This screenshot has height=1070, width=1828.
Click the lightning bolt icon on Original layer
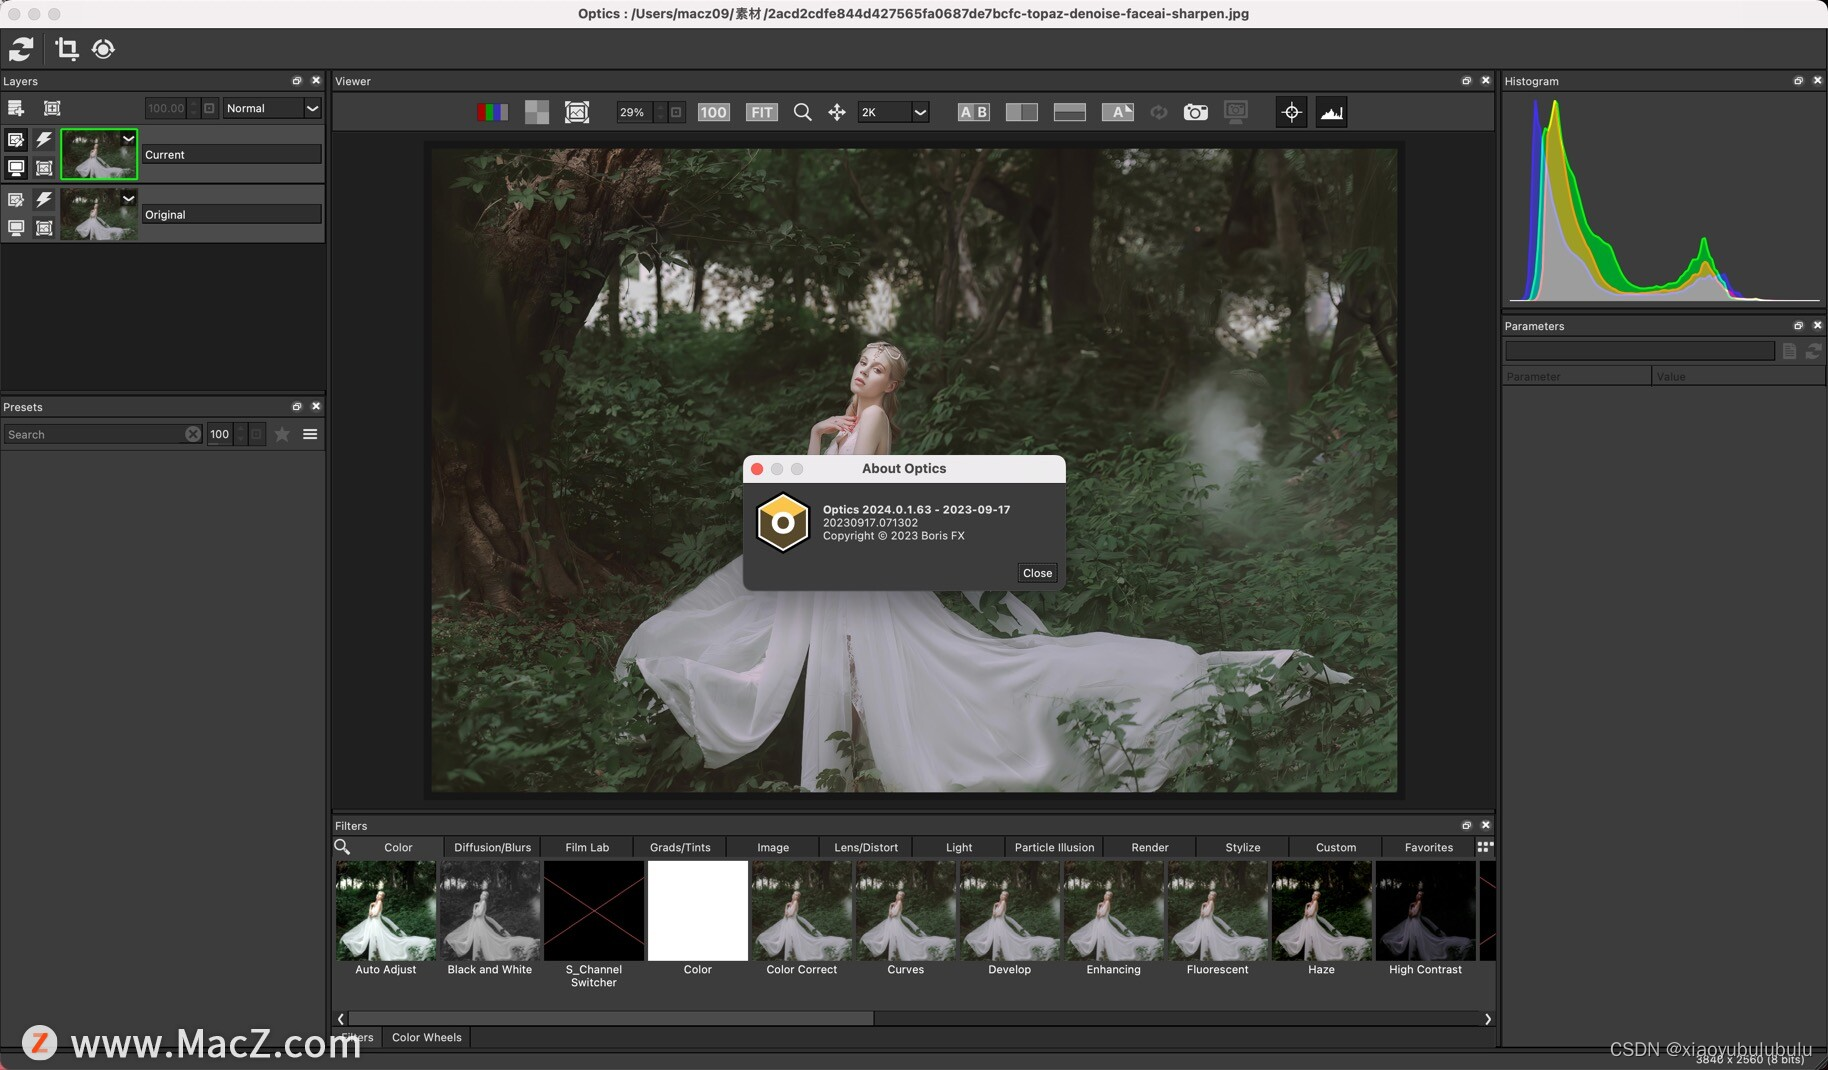(x=44, y=200)
